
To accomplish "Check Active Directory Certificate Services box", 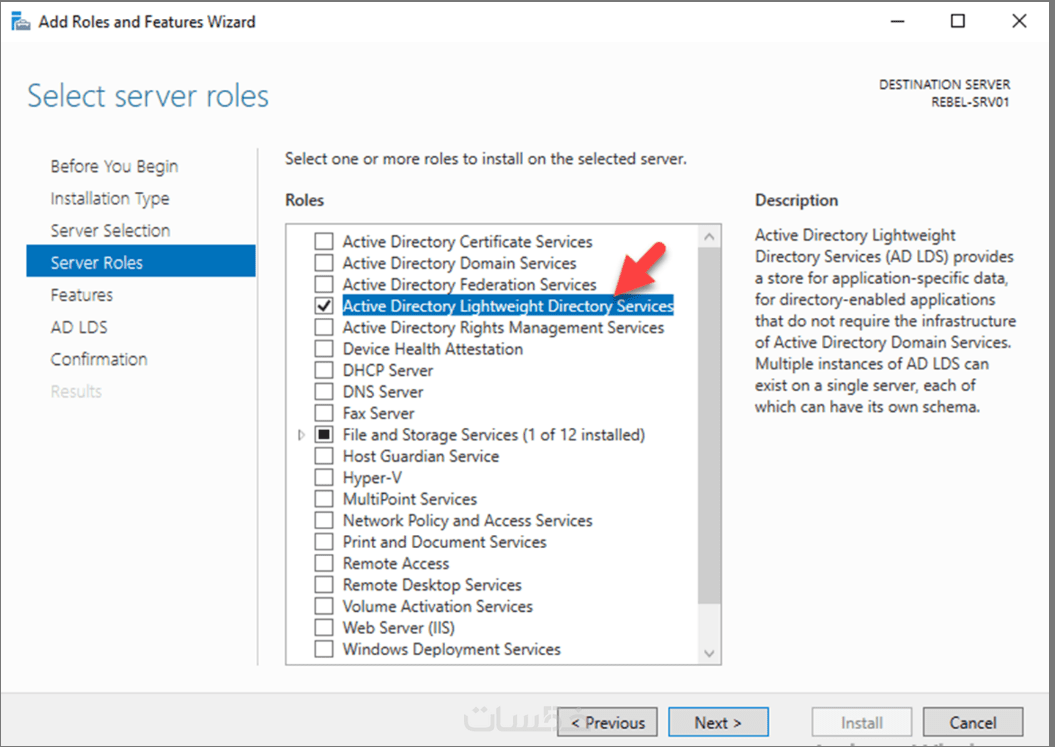I will 324,241.
